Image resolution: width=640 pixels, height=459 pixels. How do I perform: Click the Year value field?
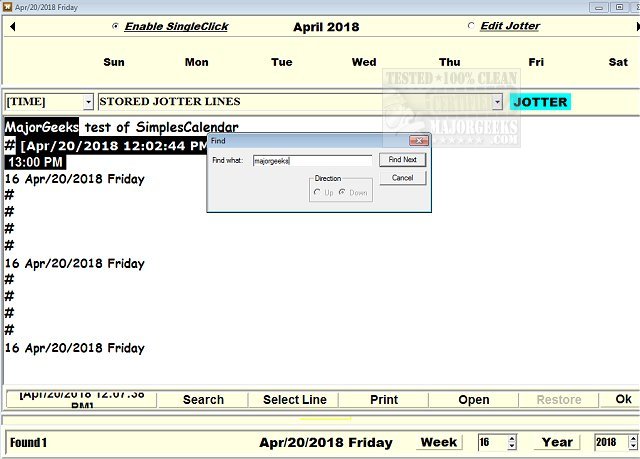(x=611, y=442)
